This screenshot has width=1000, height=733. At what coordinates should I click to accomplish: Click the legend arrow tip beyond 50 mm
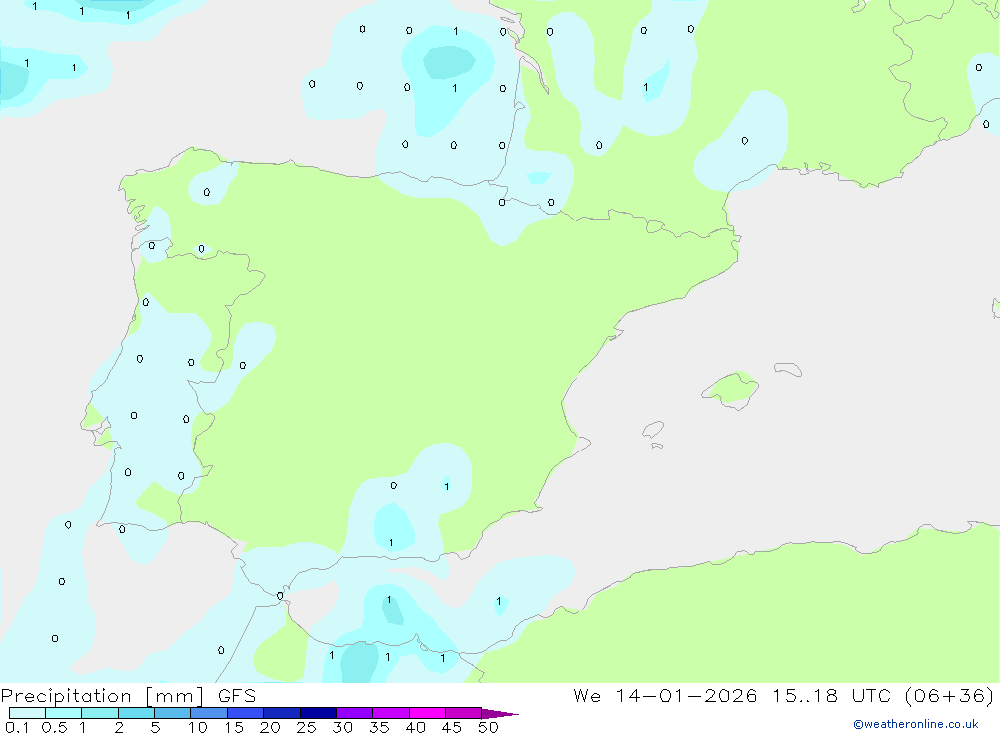click(501, 714)
